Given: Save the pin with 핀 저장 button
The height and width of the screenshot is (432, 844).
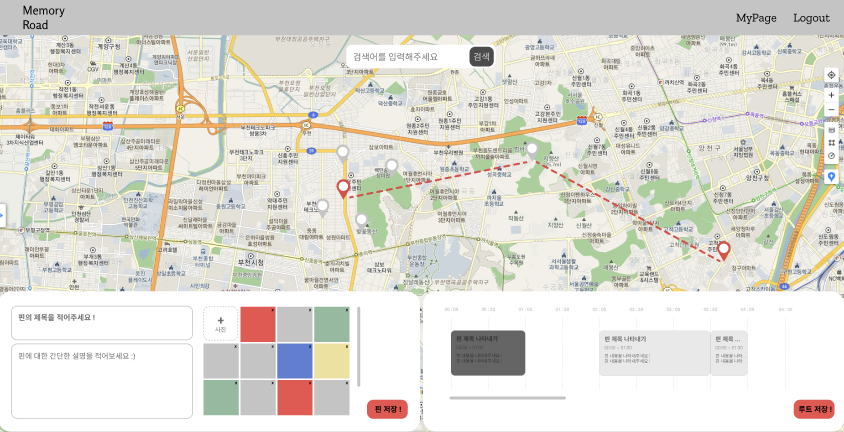Looking at the screenshot, I should (388, 409).
